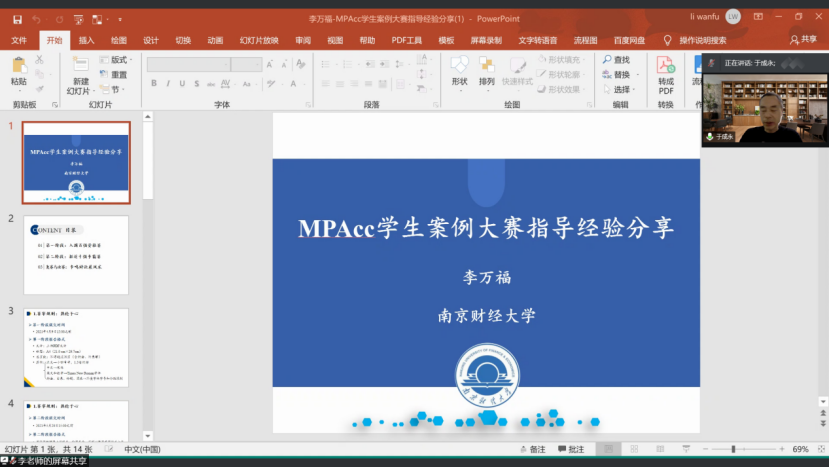Switch to slide sorter view icon
Viewport: 830px width, 467px height.
[635, 450]
